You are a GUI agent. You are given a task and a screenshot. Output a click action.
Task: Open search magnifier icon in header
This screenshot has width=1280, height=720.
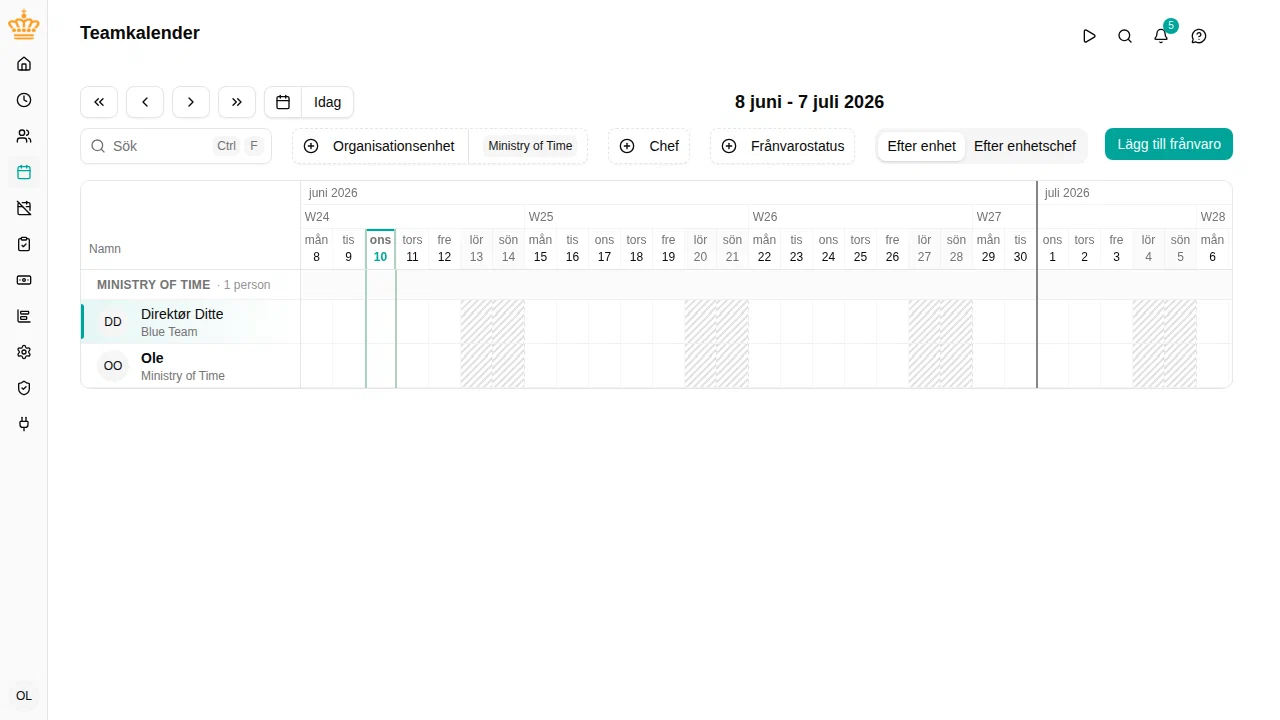1125,36
